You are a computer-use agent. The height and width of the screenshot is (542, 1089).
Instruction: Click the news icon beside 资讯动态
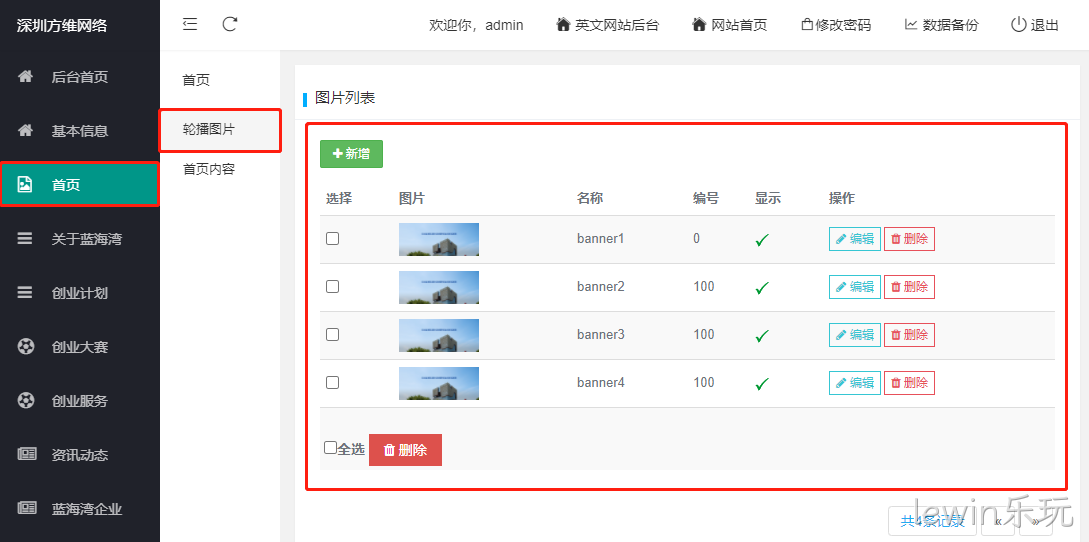(x=26, y=454)
